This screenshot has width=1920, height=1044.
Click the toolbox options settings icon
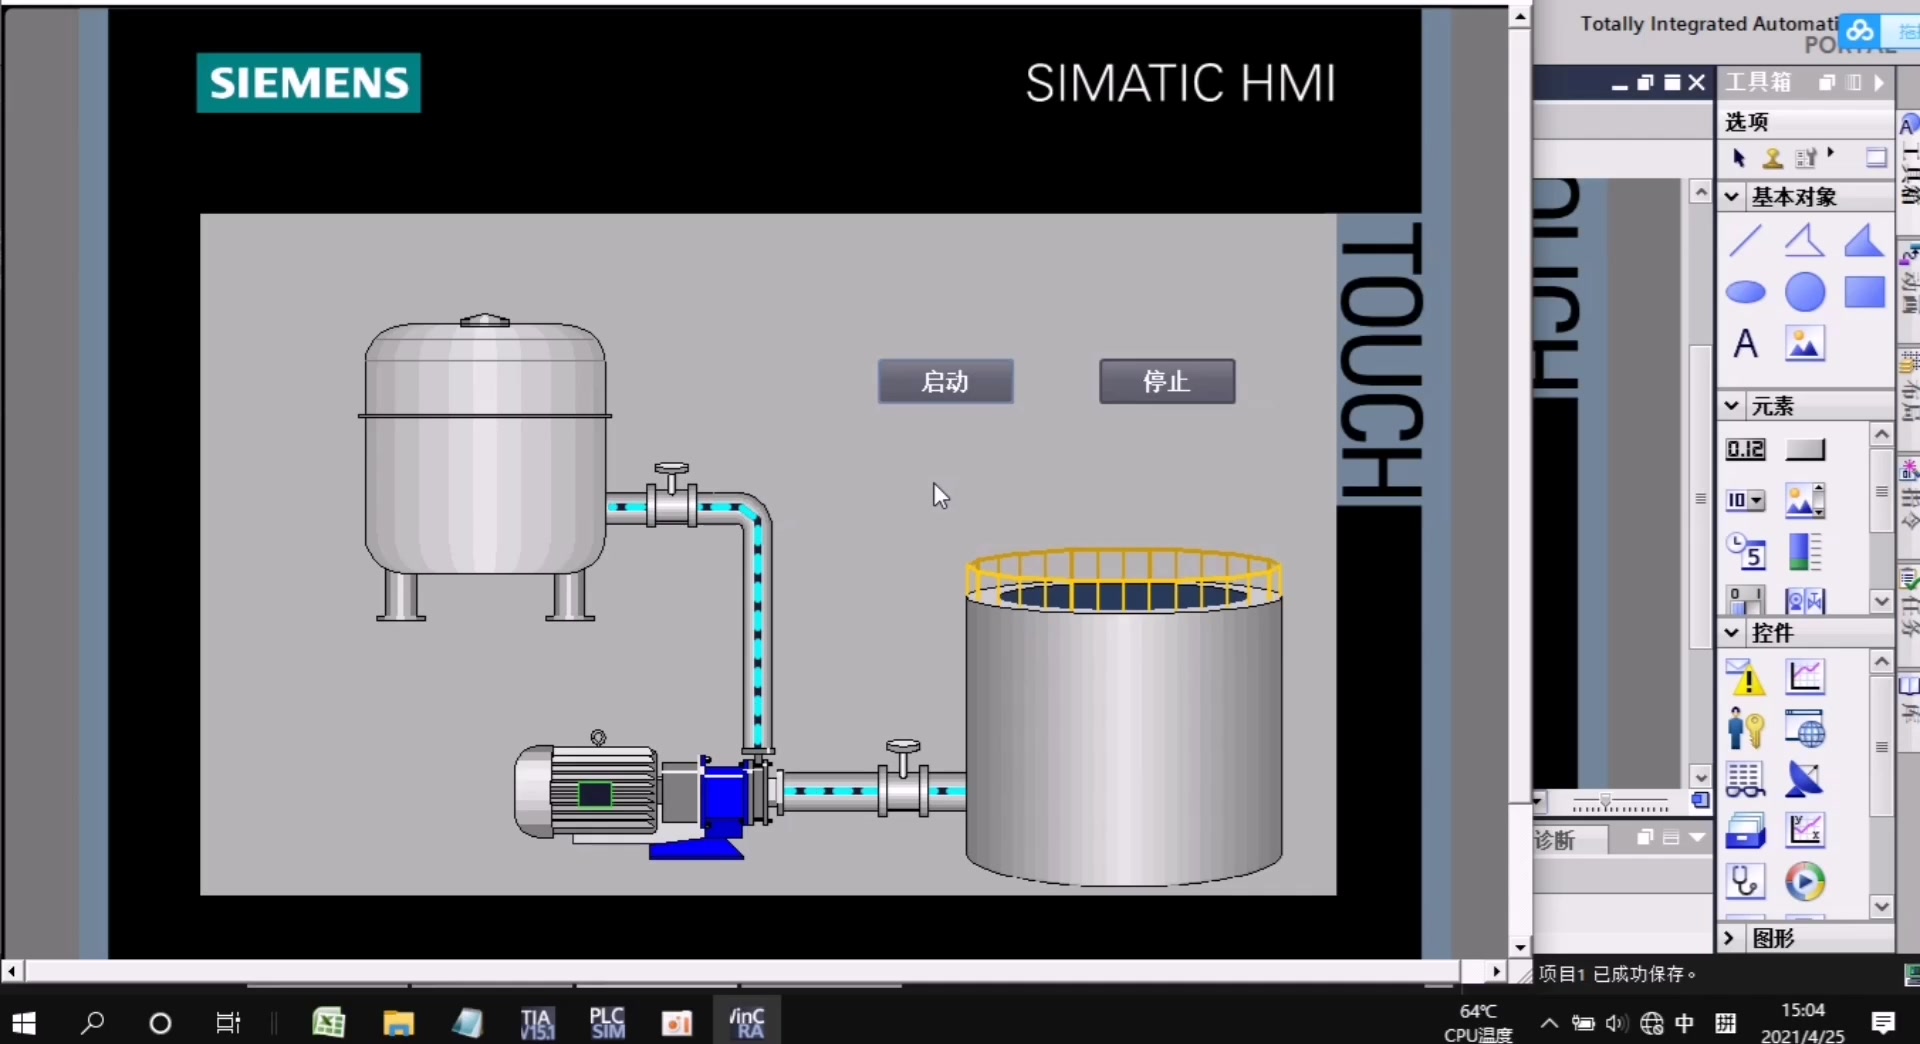point(1808,158)
